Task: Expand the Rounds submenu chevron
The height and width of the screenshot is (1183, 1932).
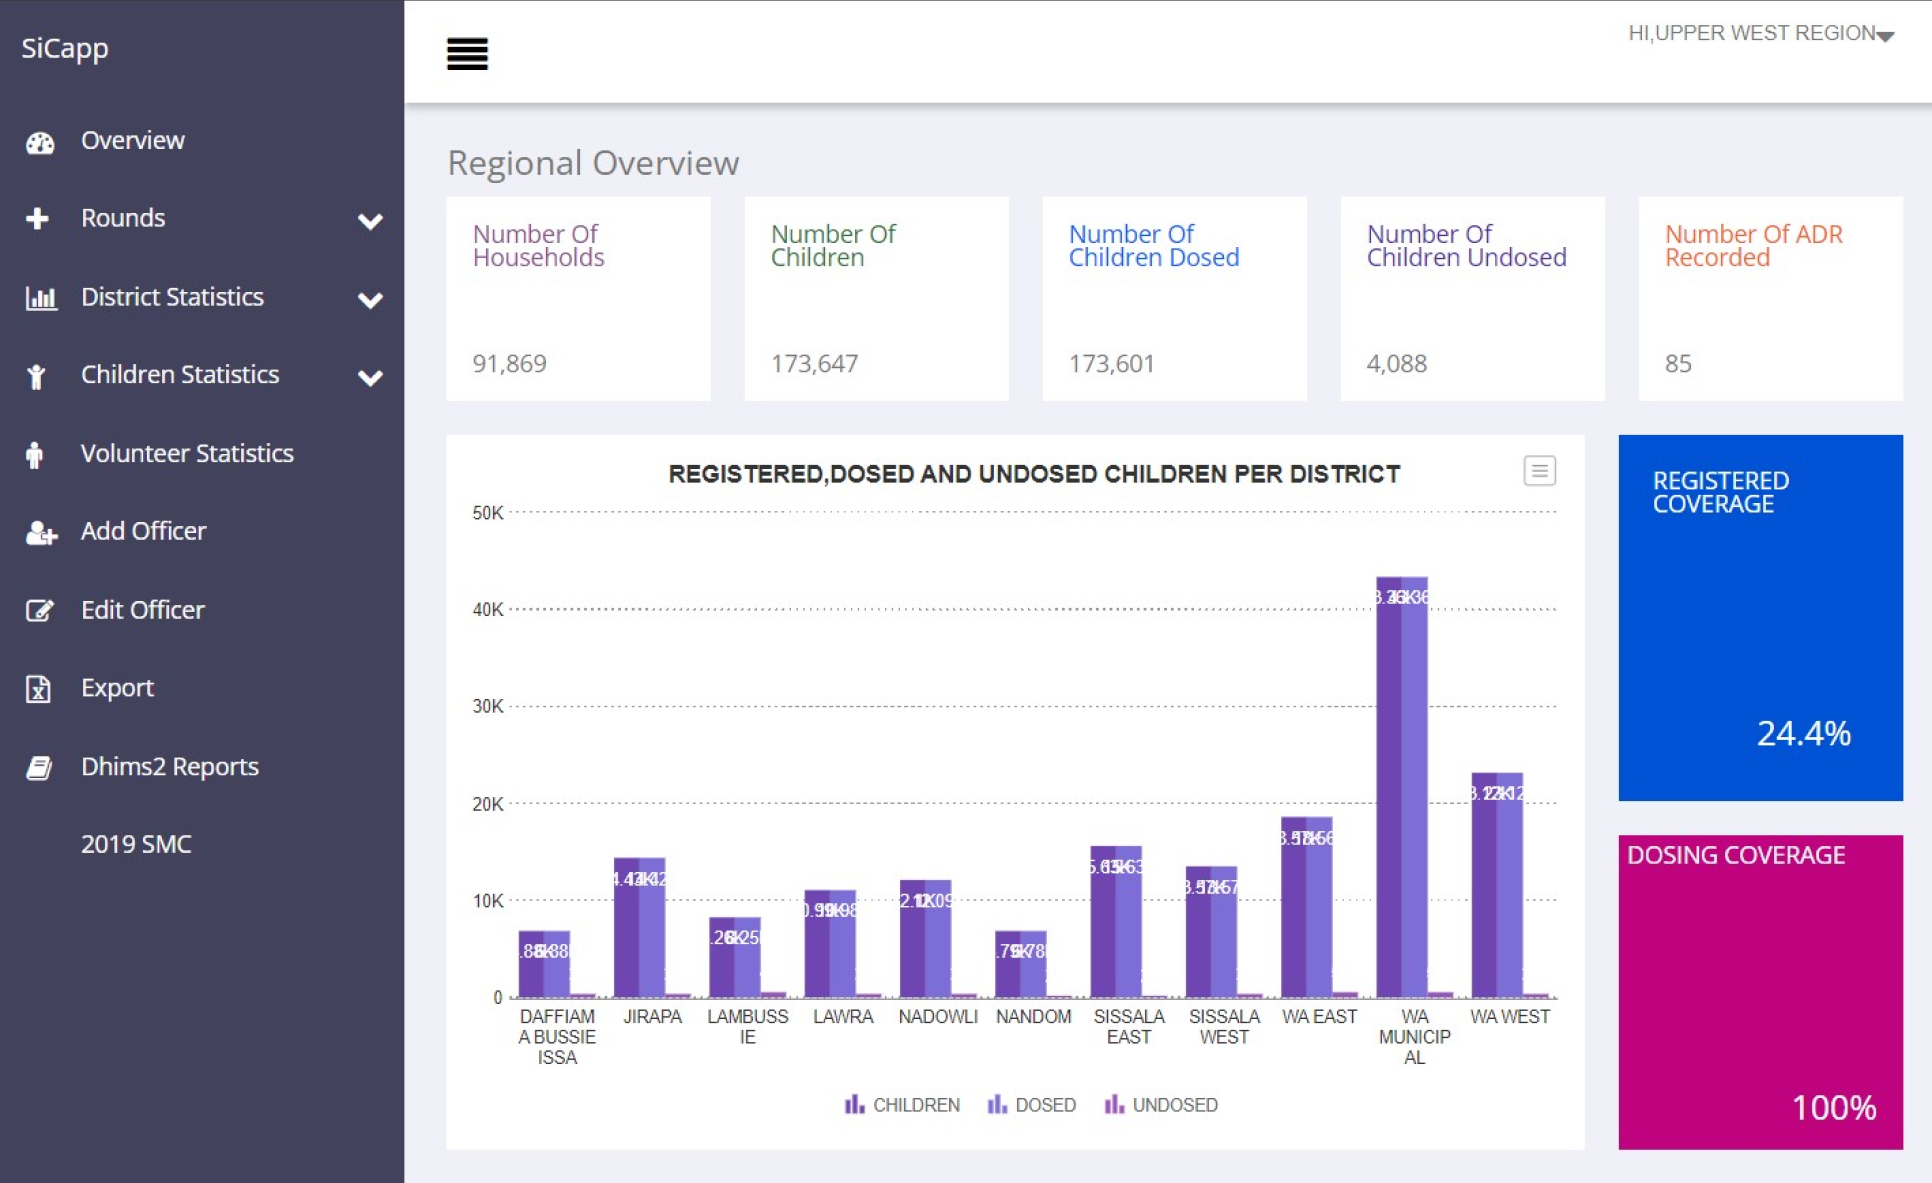Action: point(370,221)
